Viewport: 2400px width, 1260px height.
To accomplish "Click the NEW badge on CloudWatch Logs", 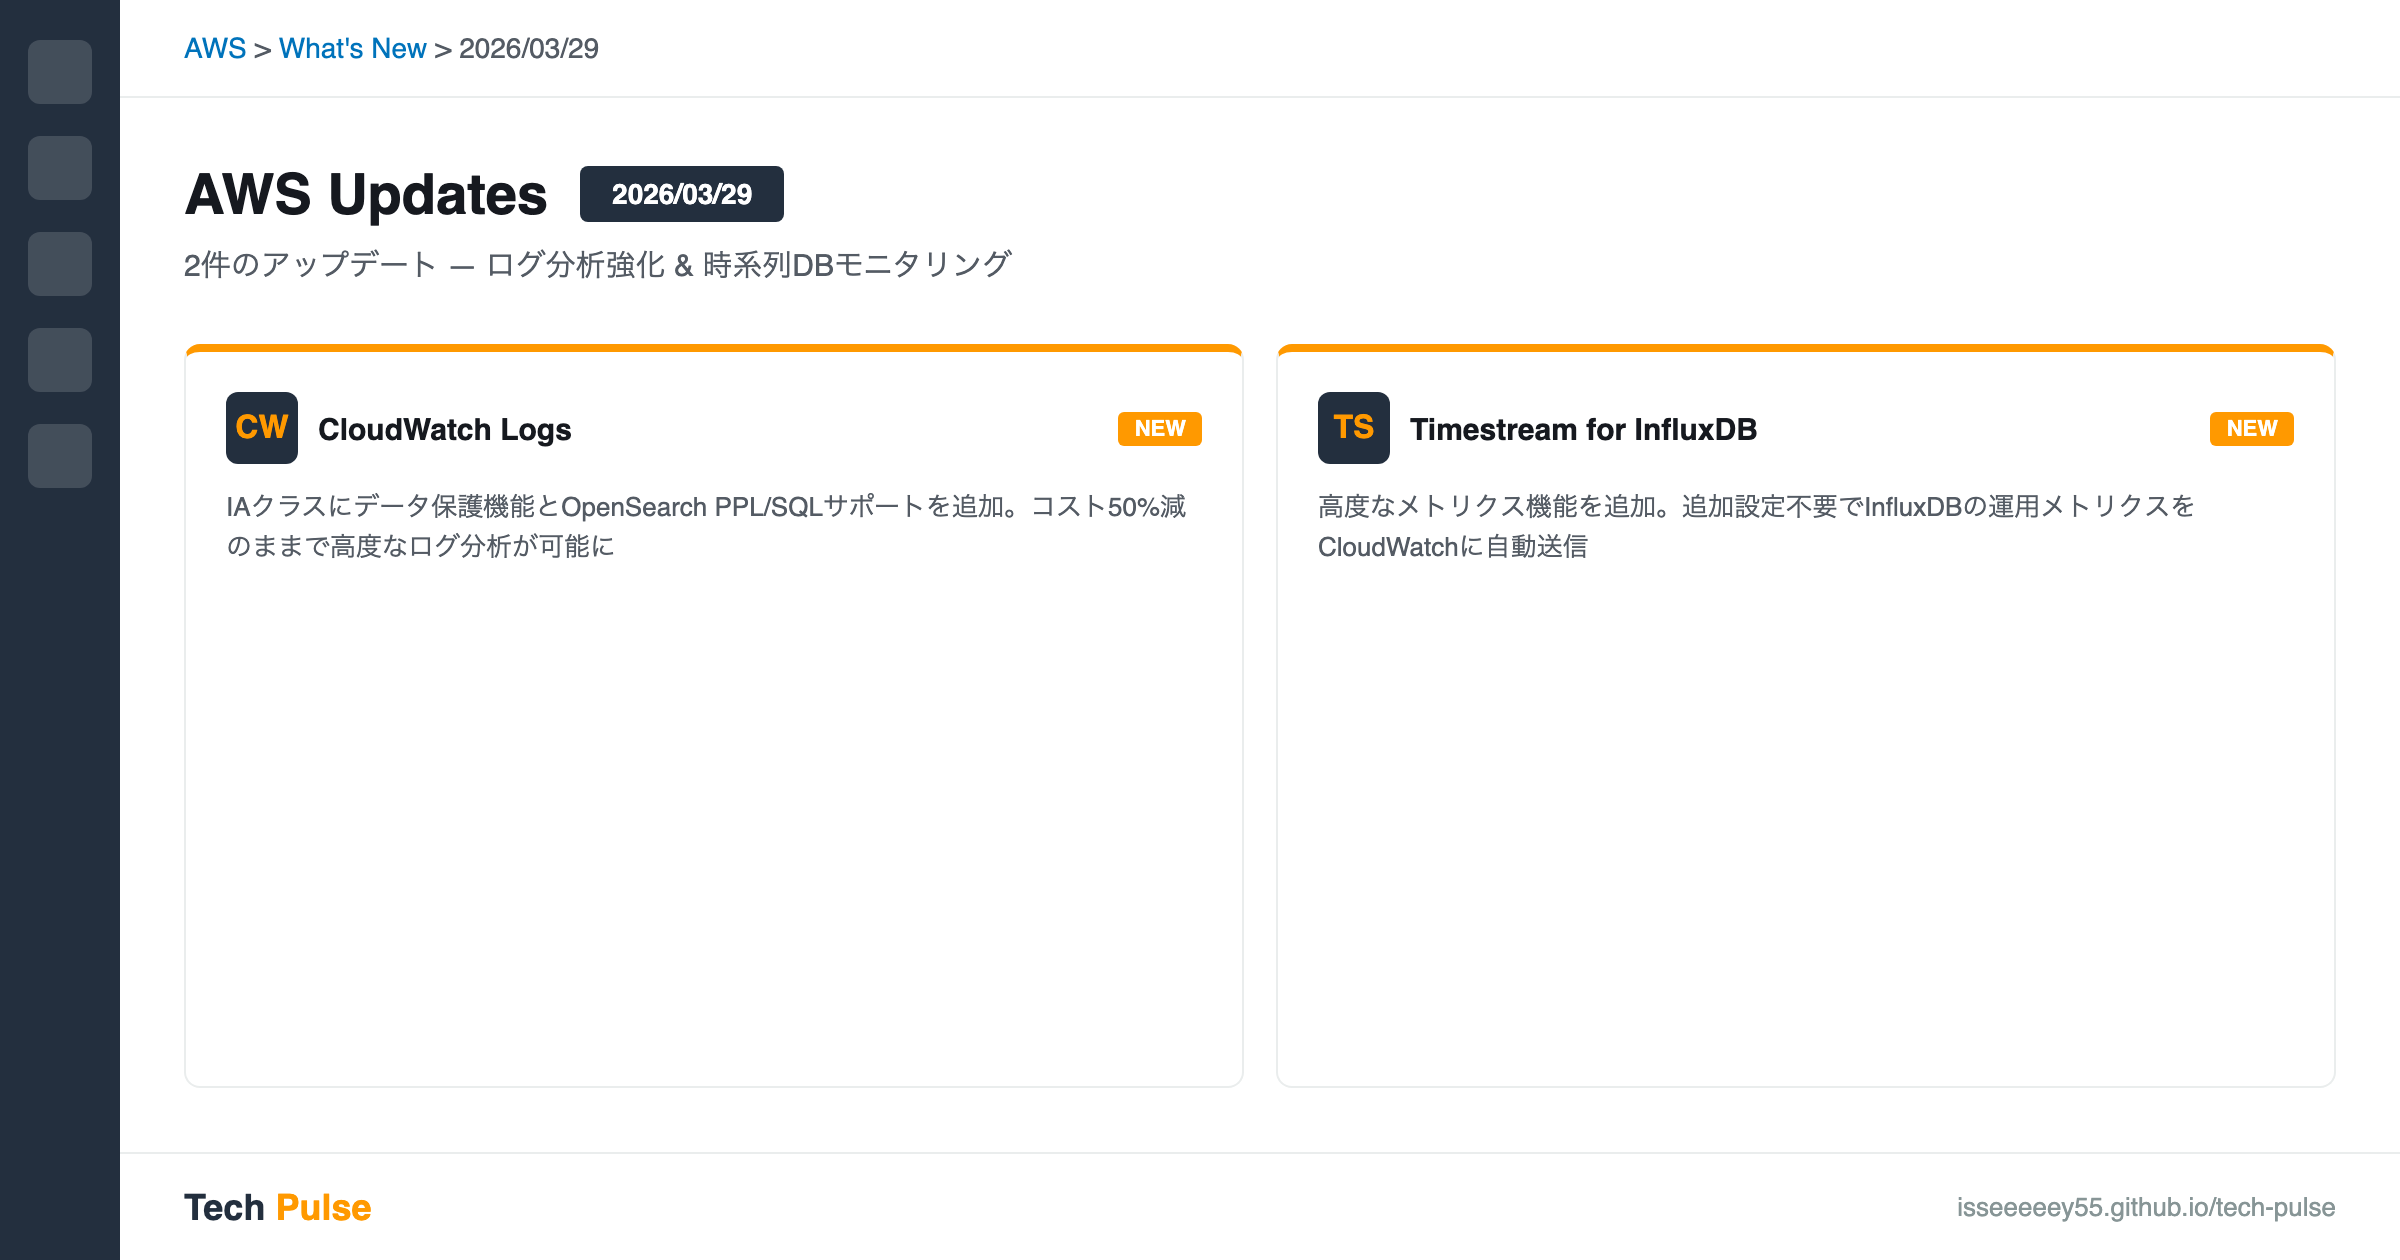I will tap(1160, 428).
